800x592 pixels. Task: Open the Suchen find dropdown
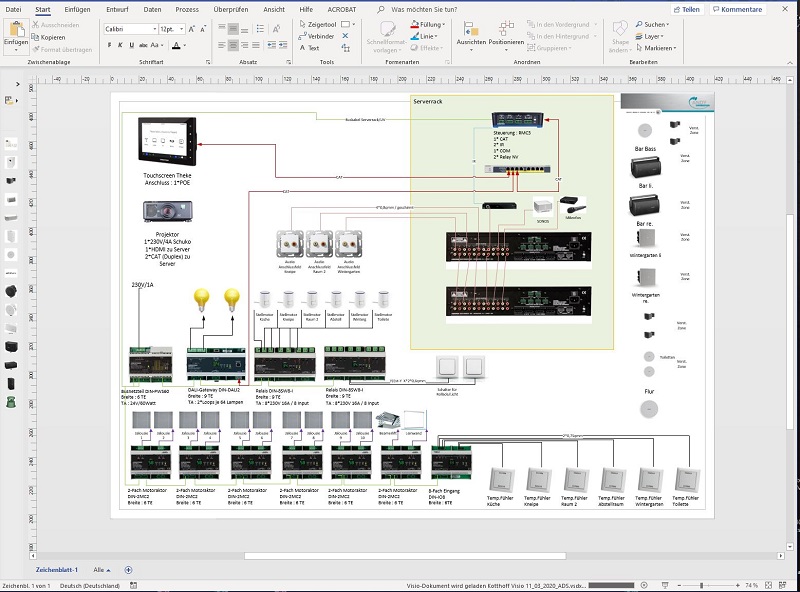653,24
